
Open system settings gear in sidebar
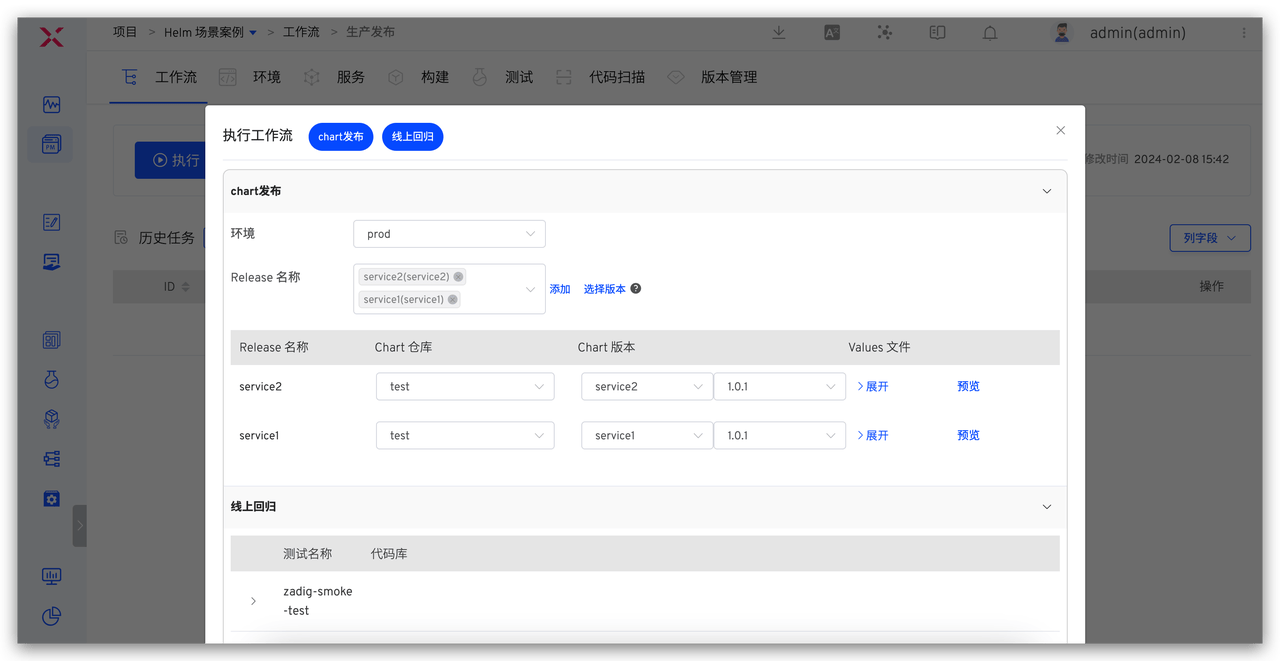(x=52, y=498)
